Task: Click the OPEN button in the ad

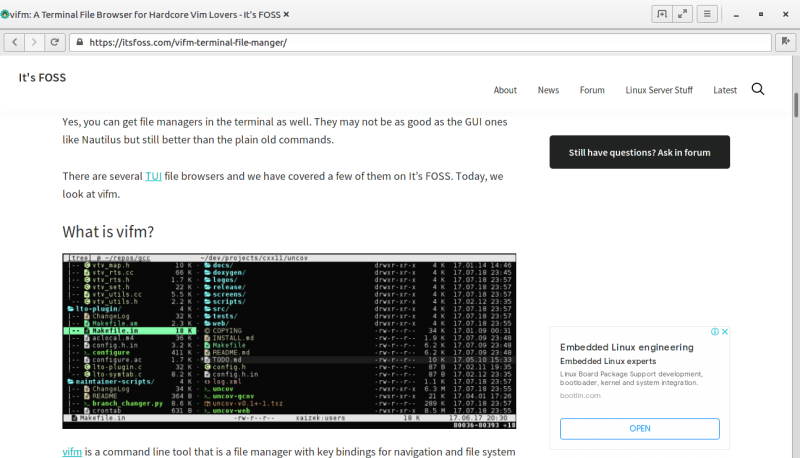Action: pos(639,428)
